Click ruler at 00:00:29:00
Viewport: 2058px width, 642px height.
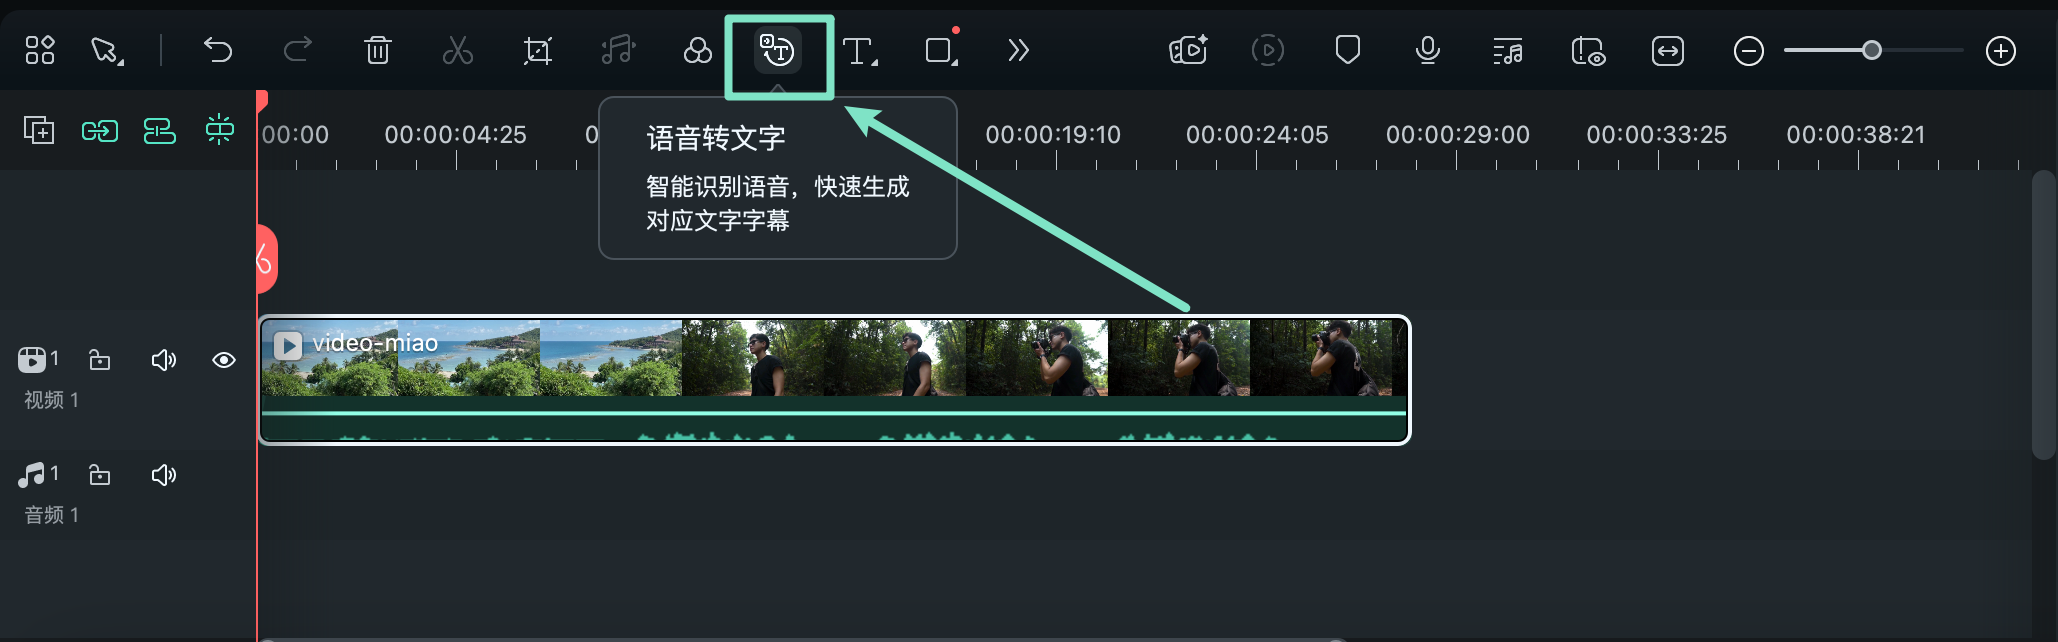pyautogui.click(x=1458, y=134)
